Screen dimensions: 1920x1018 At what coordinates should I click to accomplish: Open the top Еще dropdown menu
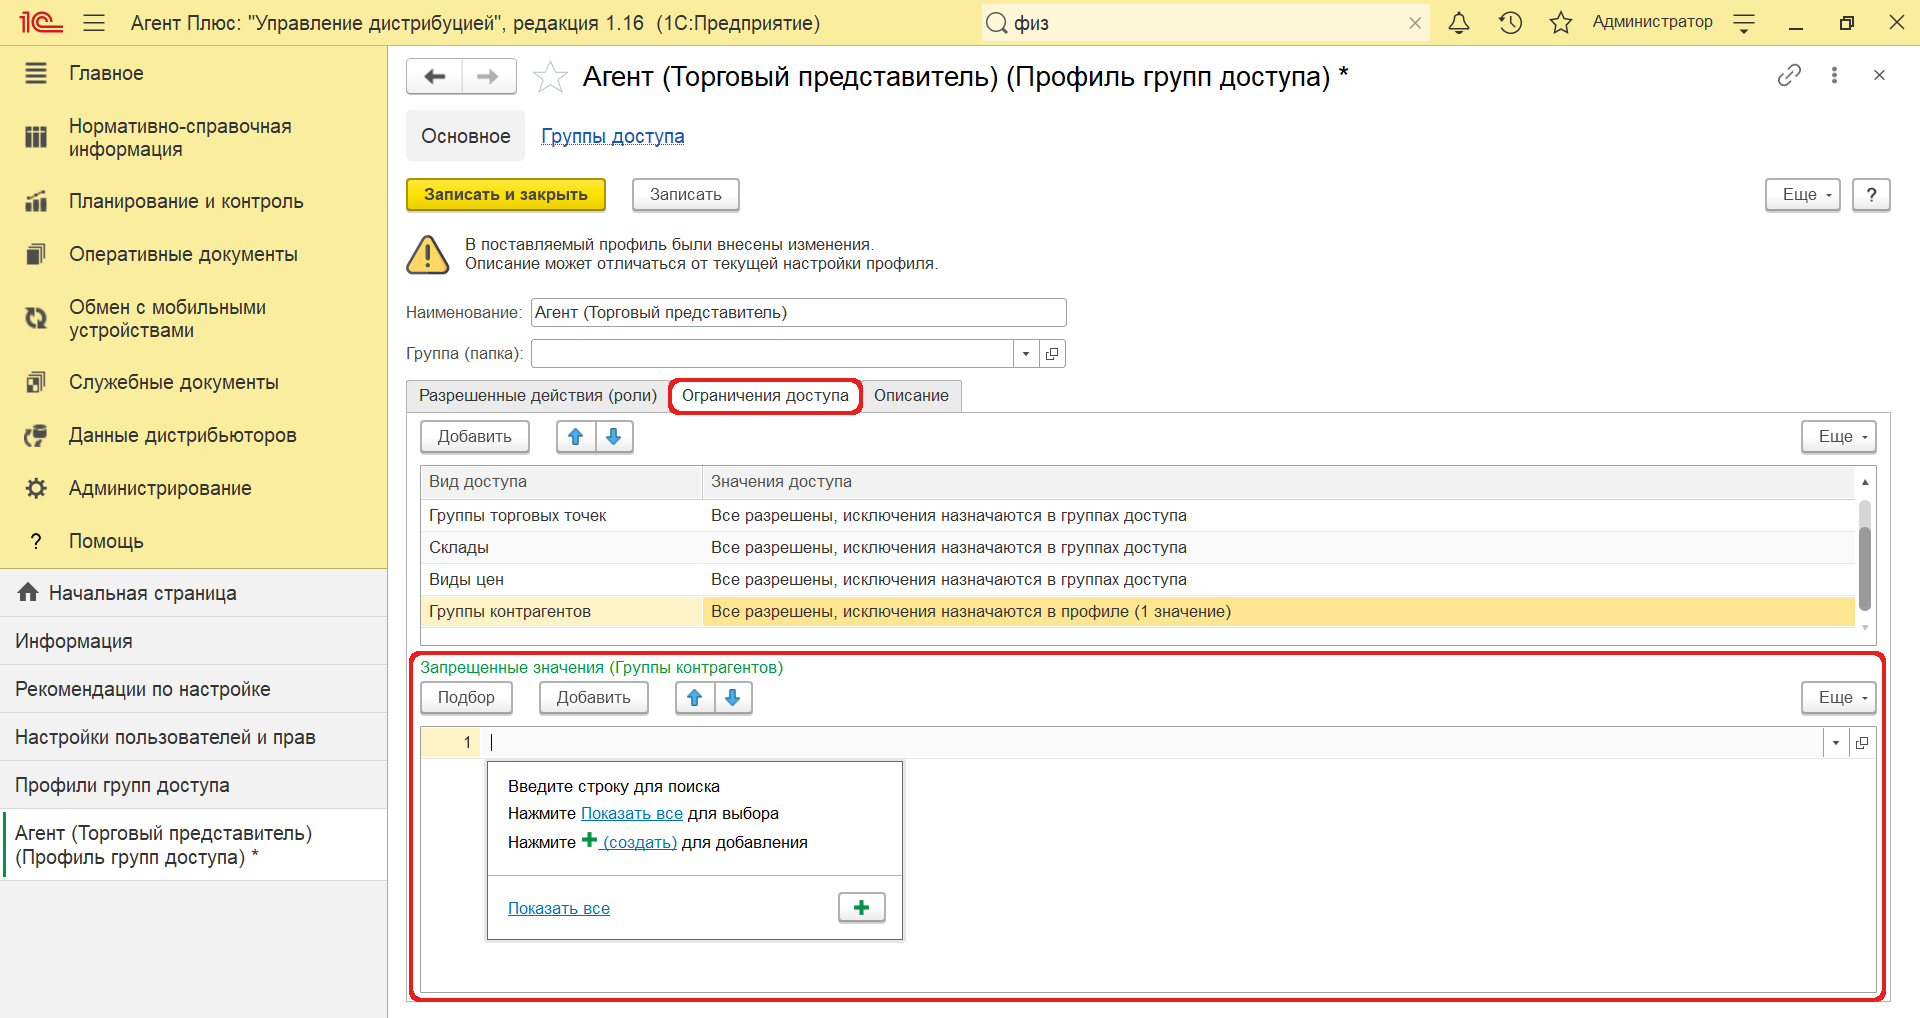click(x=1803, y=194)
